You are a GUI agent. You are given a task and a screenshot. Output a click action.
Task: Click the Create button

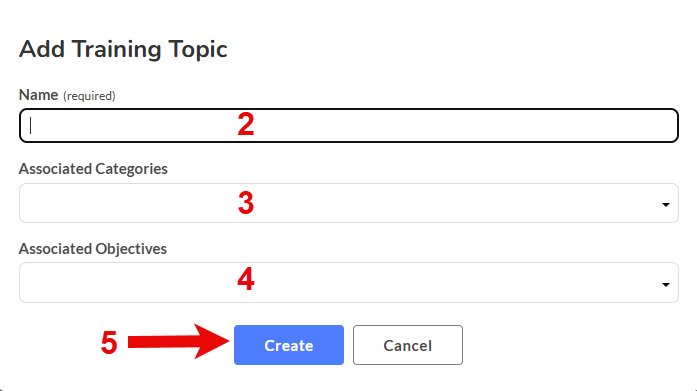(289, 345)
